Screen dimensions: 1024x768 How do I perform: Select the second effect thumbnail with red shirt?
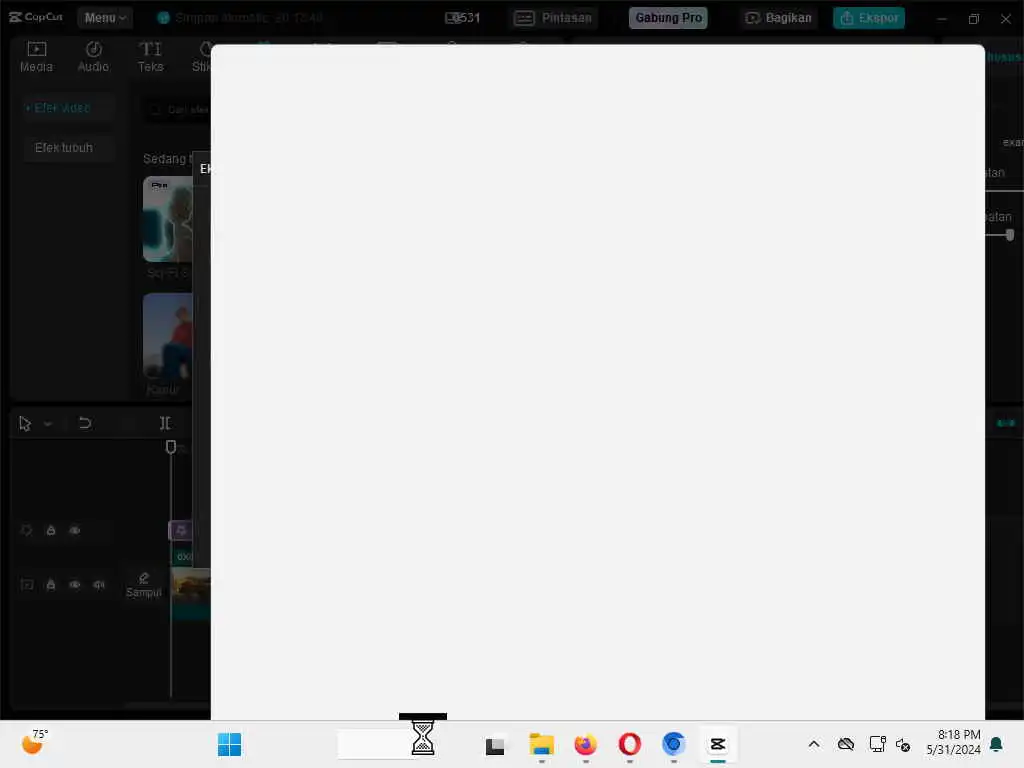coord(168,336)
